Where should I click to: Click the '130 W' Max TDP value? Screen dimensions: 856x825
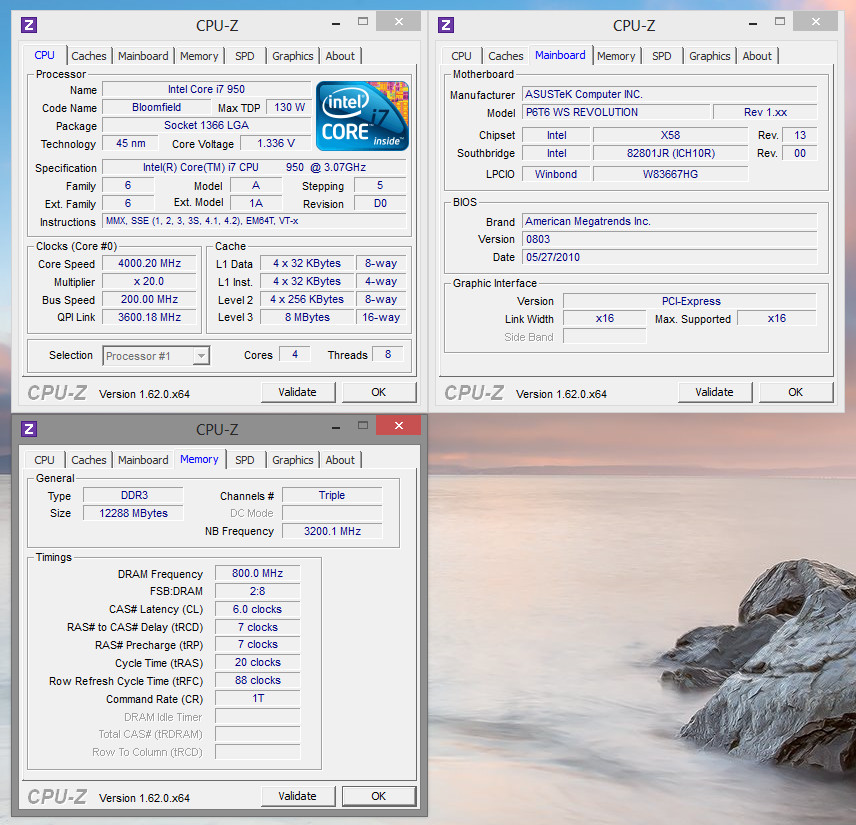[289, 107]
